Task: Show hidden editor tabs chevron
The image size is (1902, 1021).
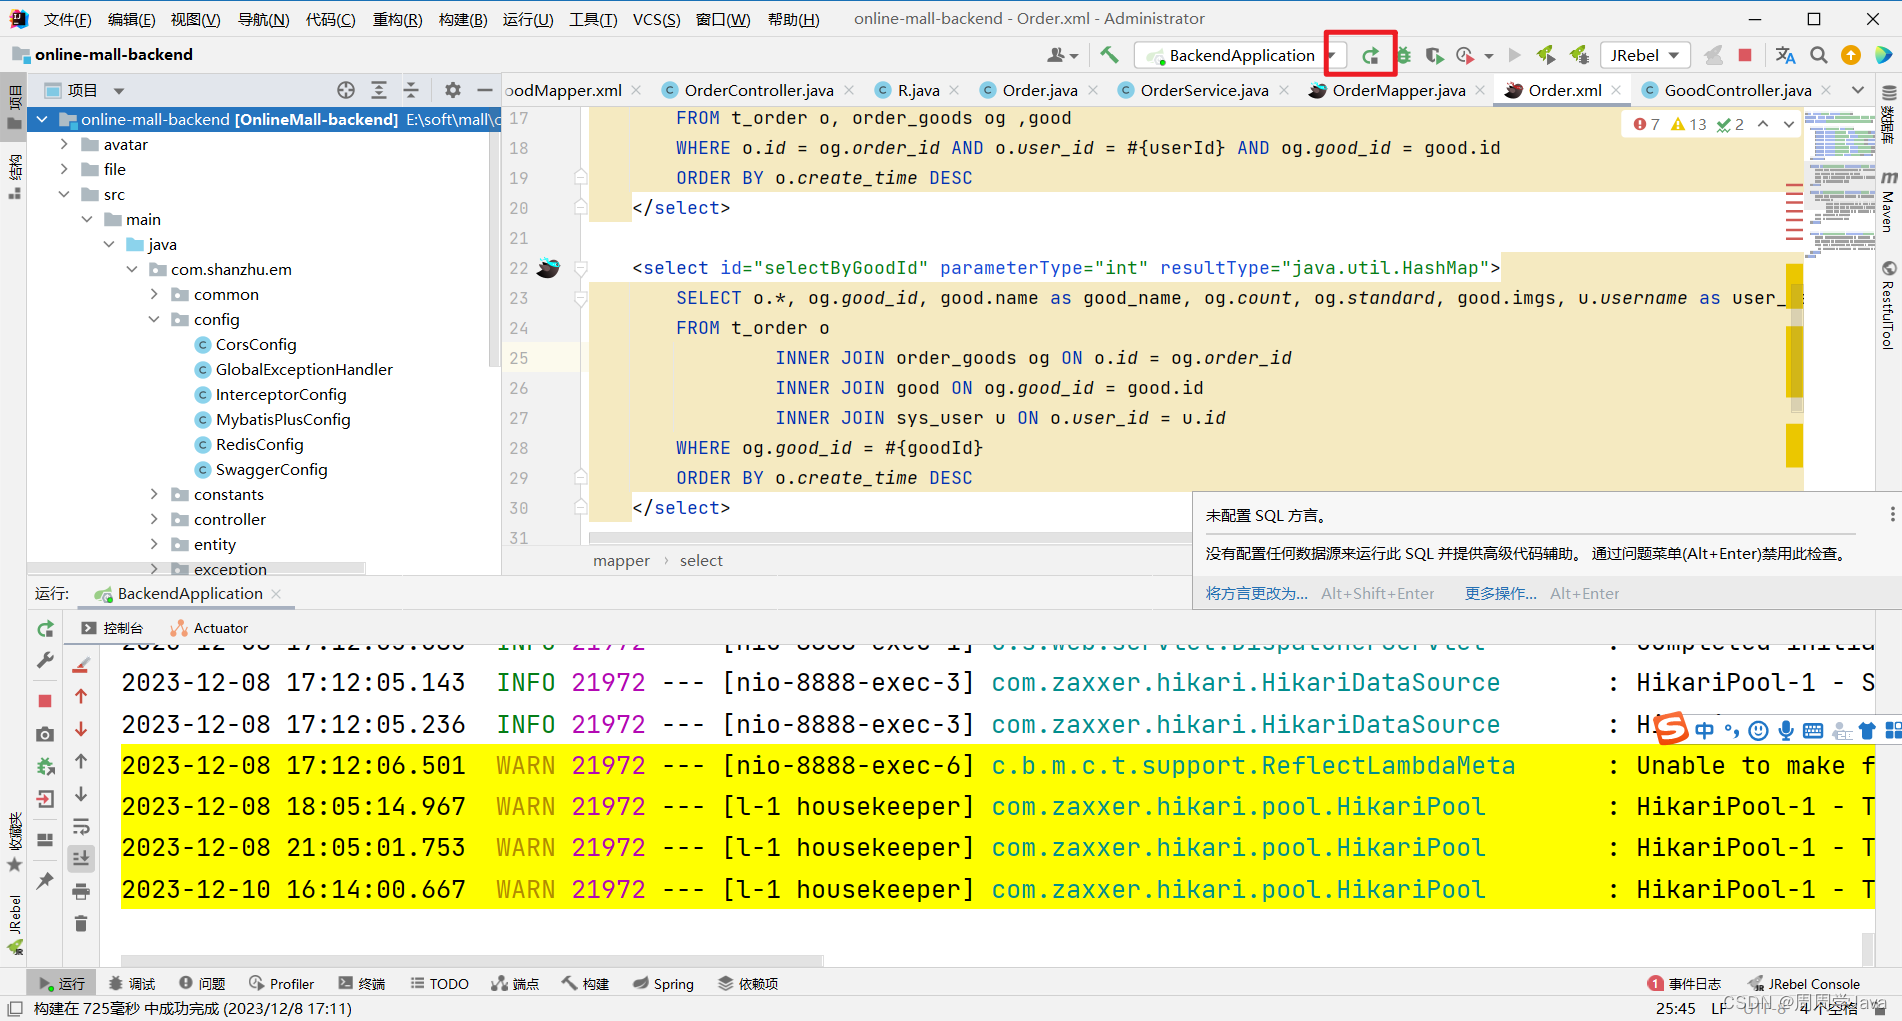Action: (x=1858, y=90)
